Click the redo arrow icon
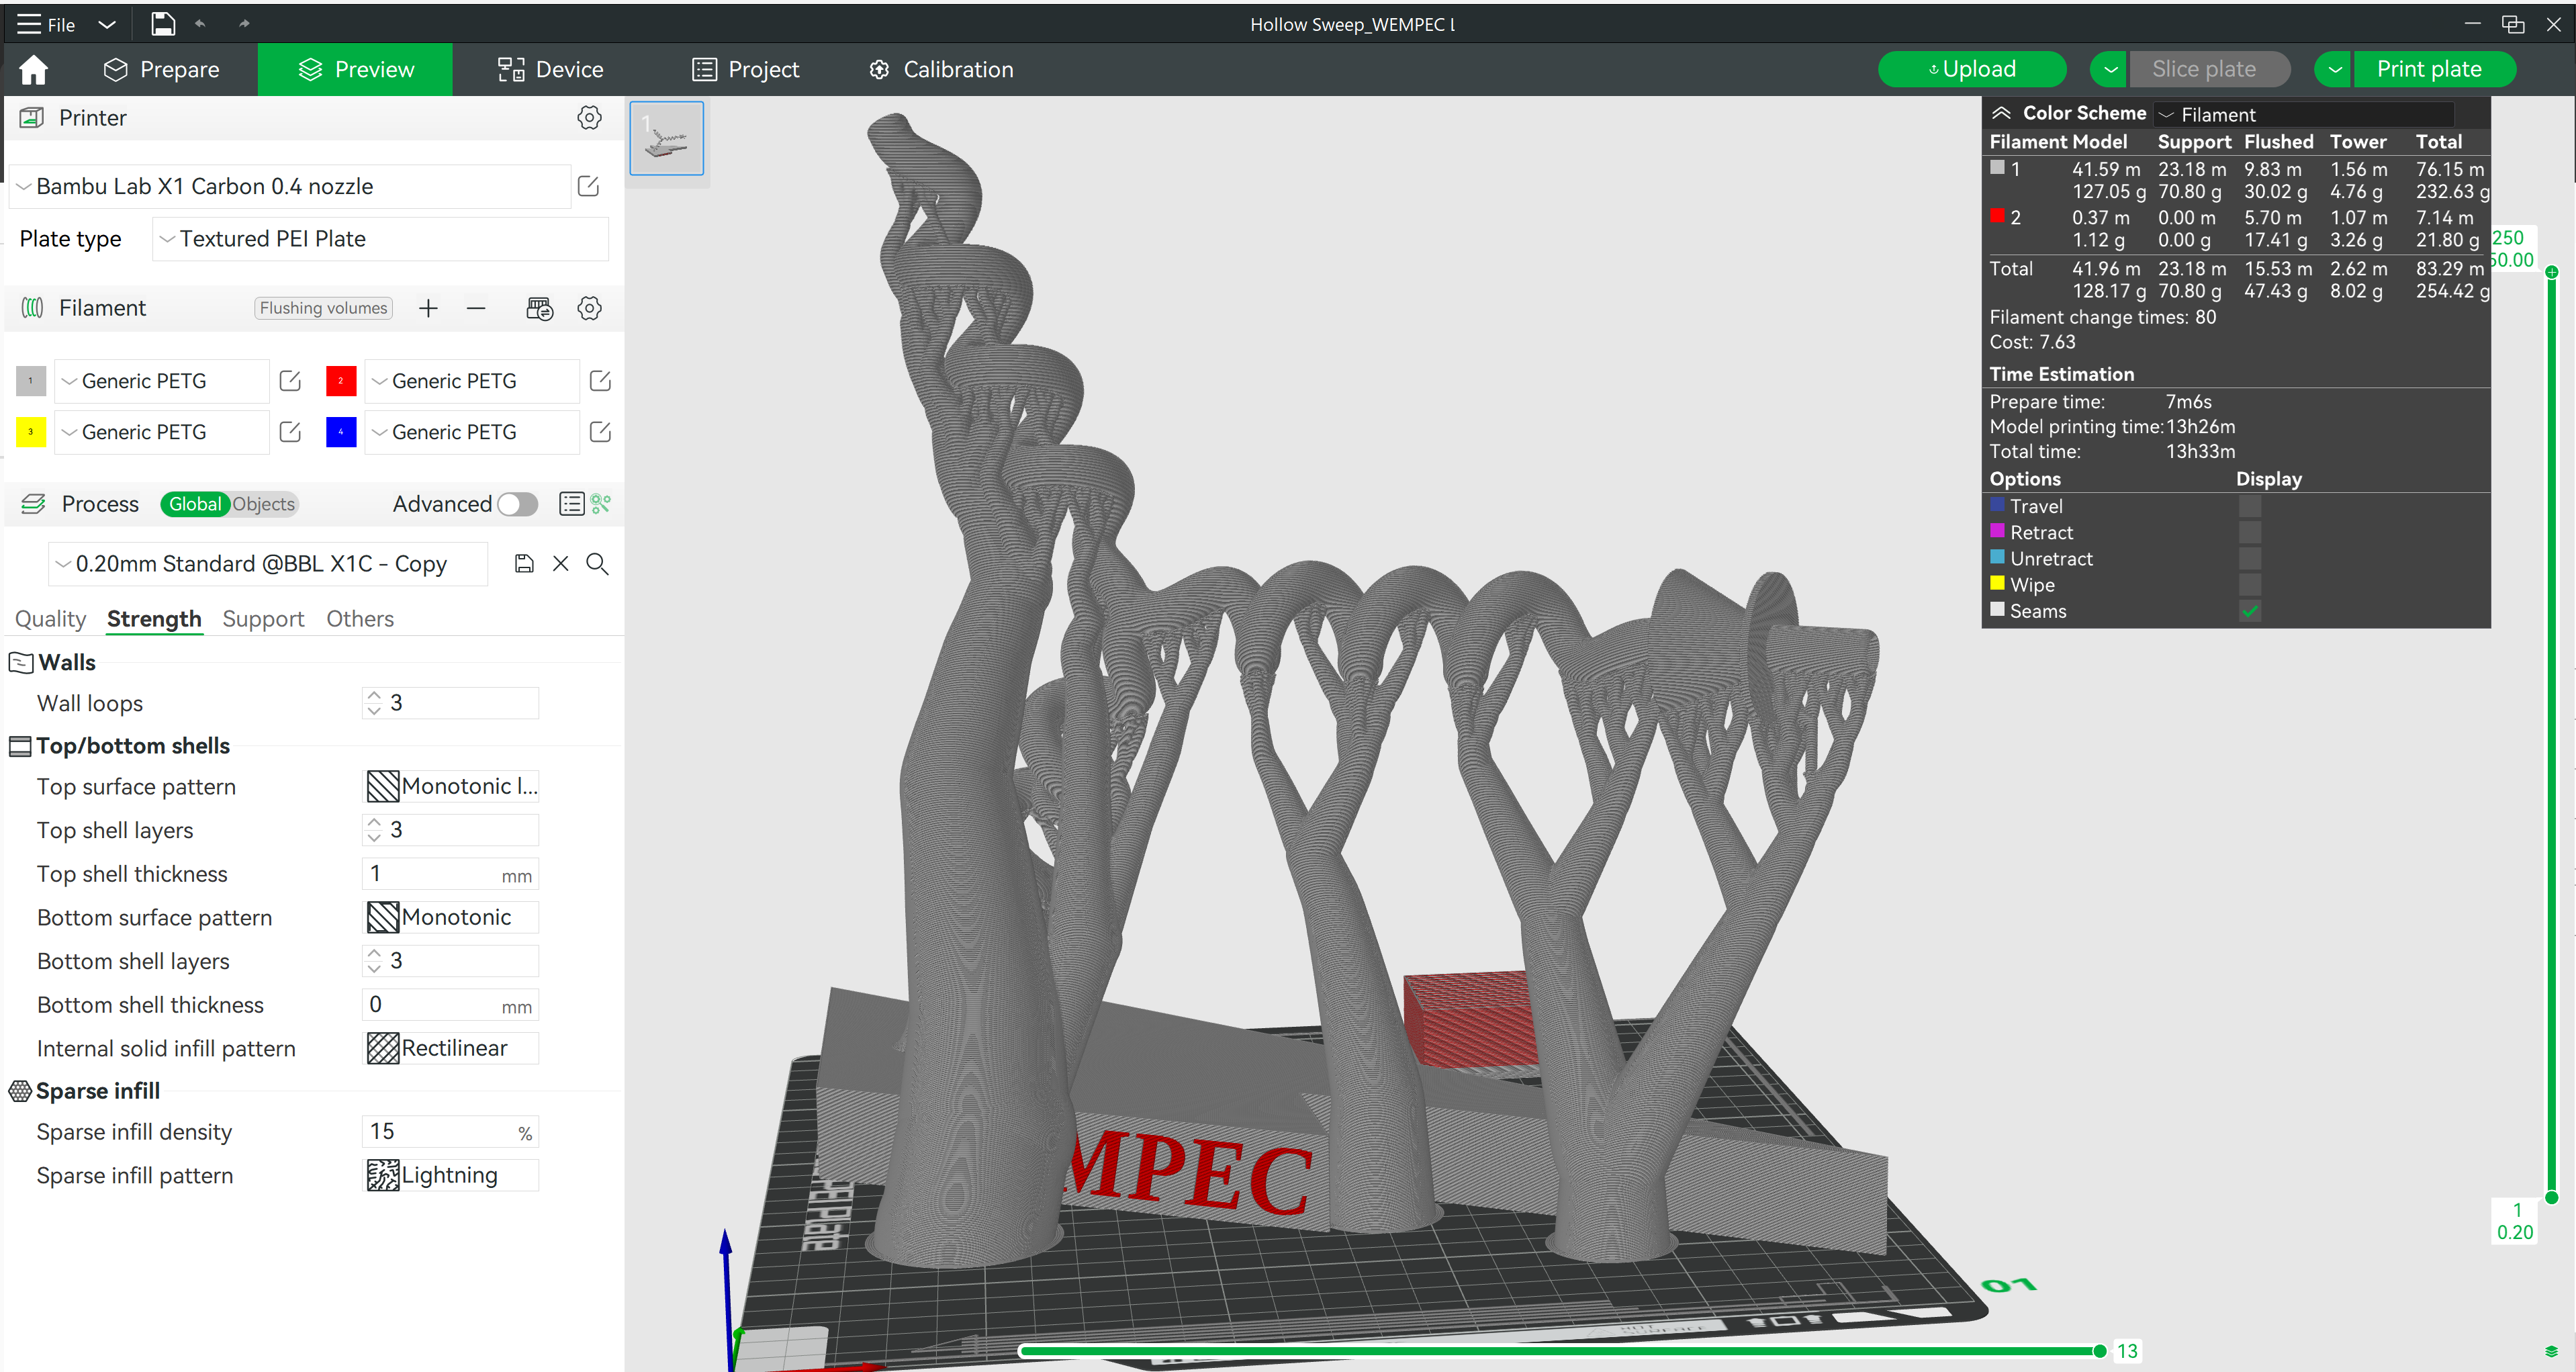This screenshot has height=1372, width=2576. (244, 24)
